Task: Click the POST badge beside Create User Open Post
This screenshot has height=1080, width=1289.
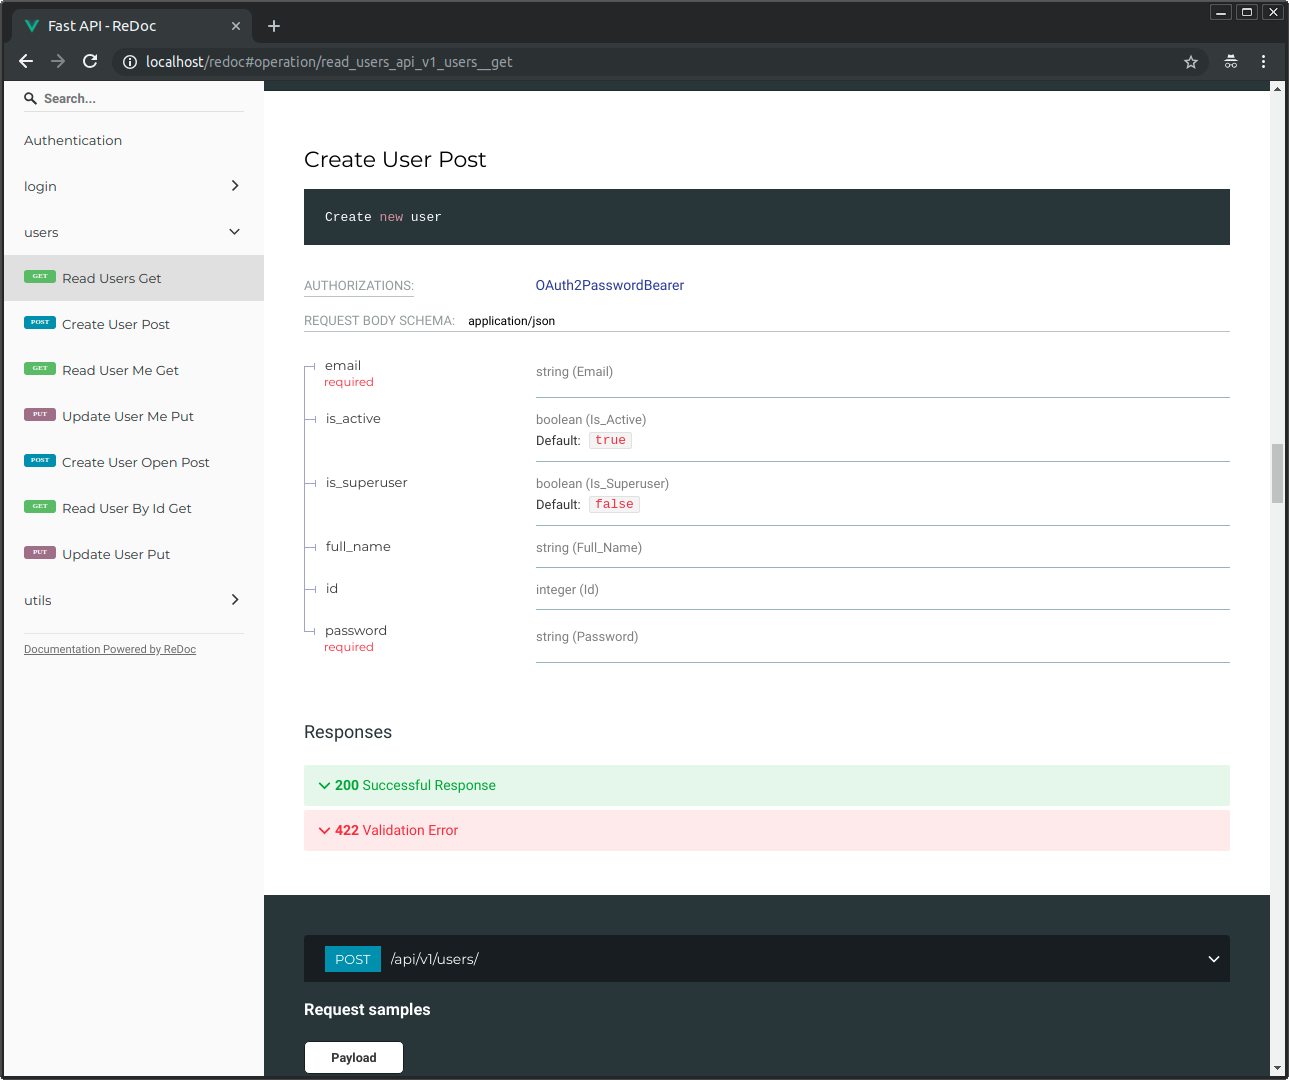Action: click(41, 460)
